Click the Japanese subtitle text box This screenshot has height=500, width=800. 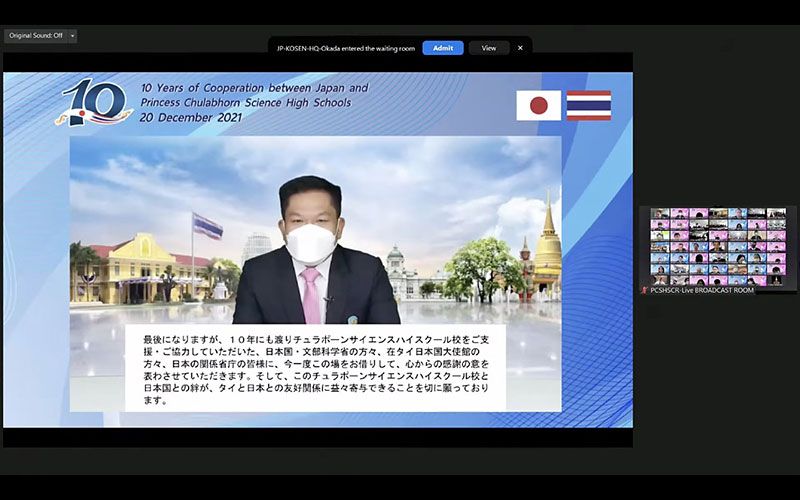(315, 365)
